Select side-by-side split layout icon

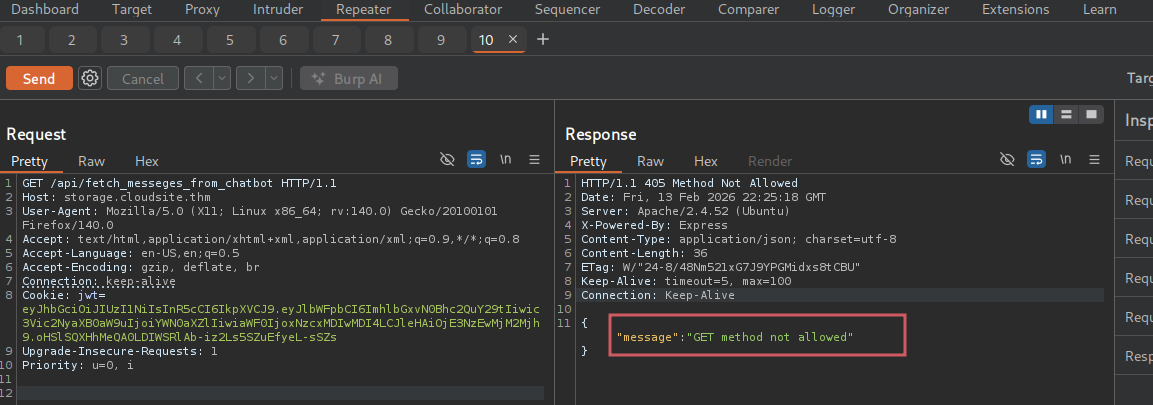pyautogui.click(x=1041, y=115)
